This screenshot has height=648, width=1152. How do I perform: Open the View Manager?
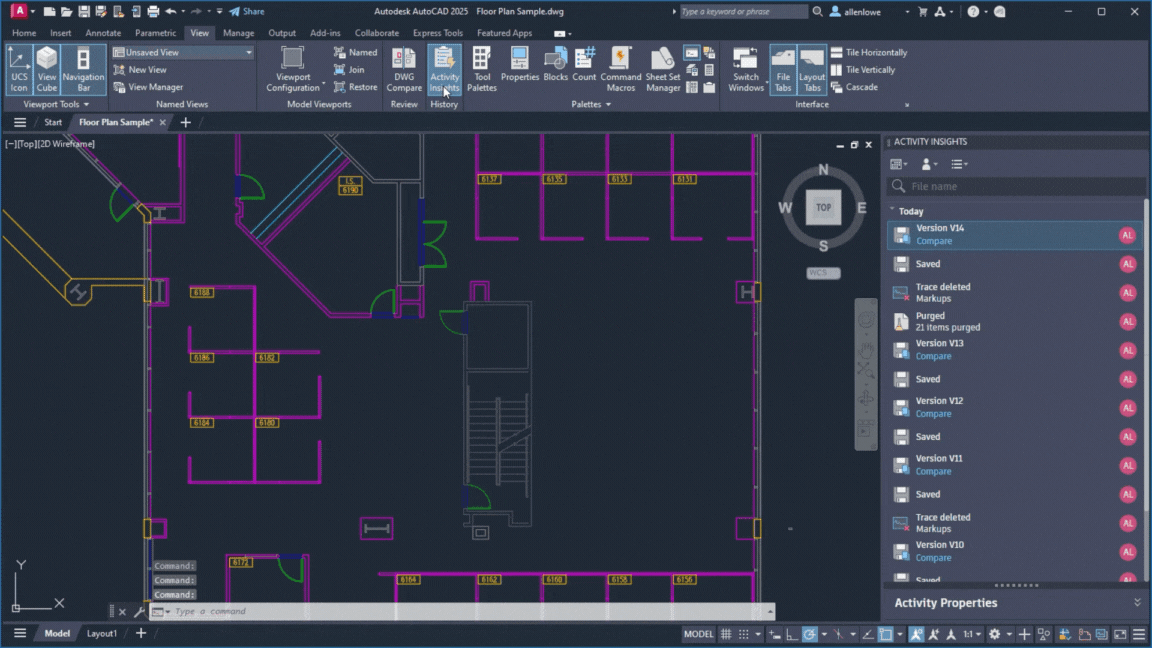click(148, 87)
